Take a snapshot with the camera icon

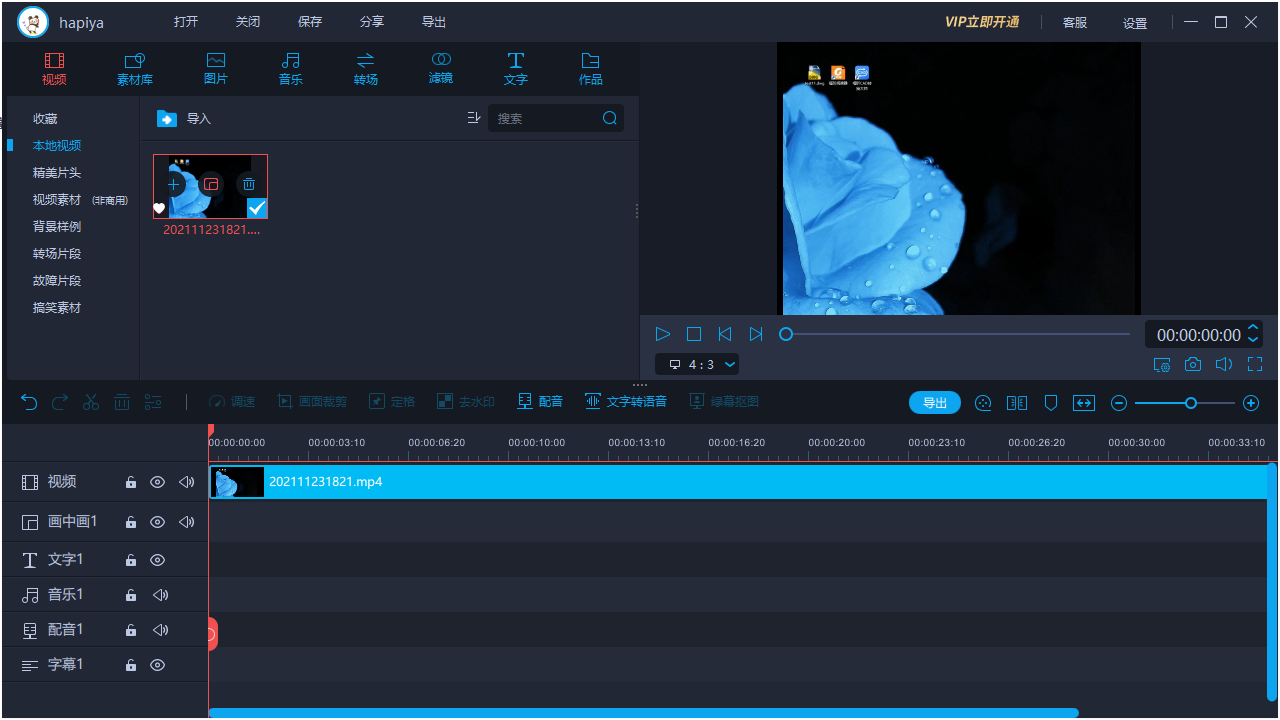click(x=1193, y=365)
